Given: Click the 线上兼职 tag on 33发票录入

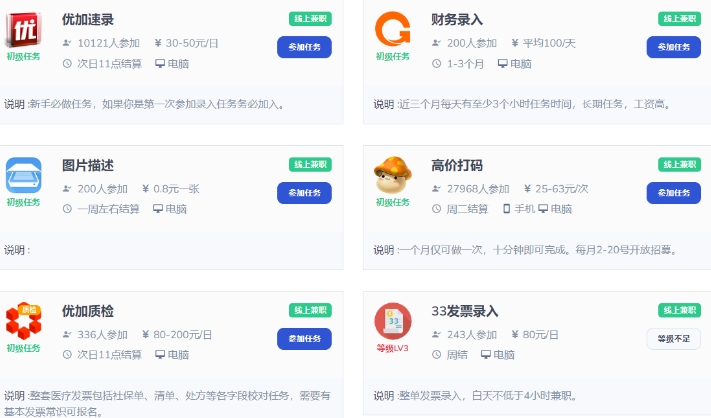Looking at the screenshot, I should coord(680,311).
